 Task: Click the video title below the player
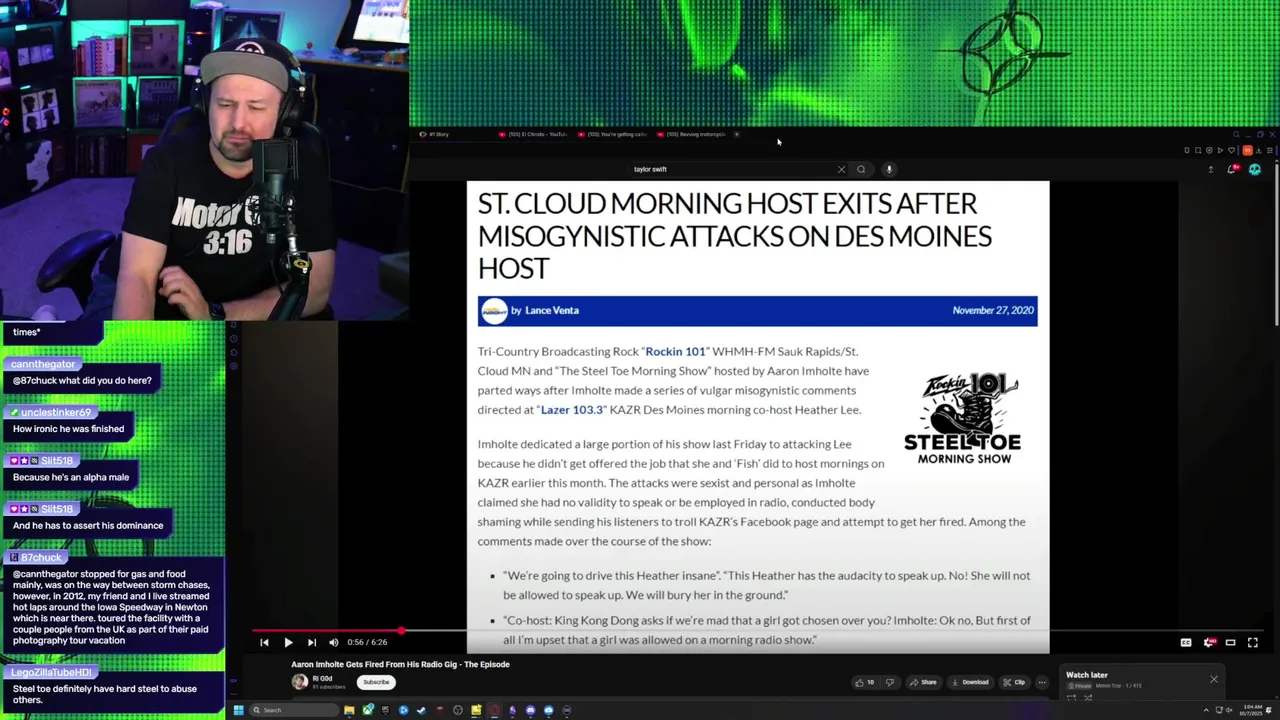coord(400,664)
